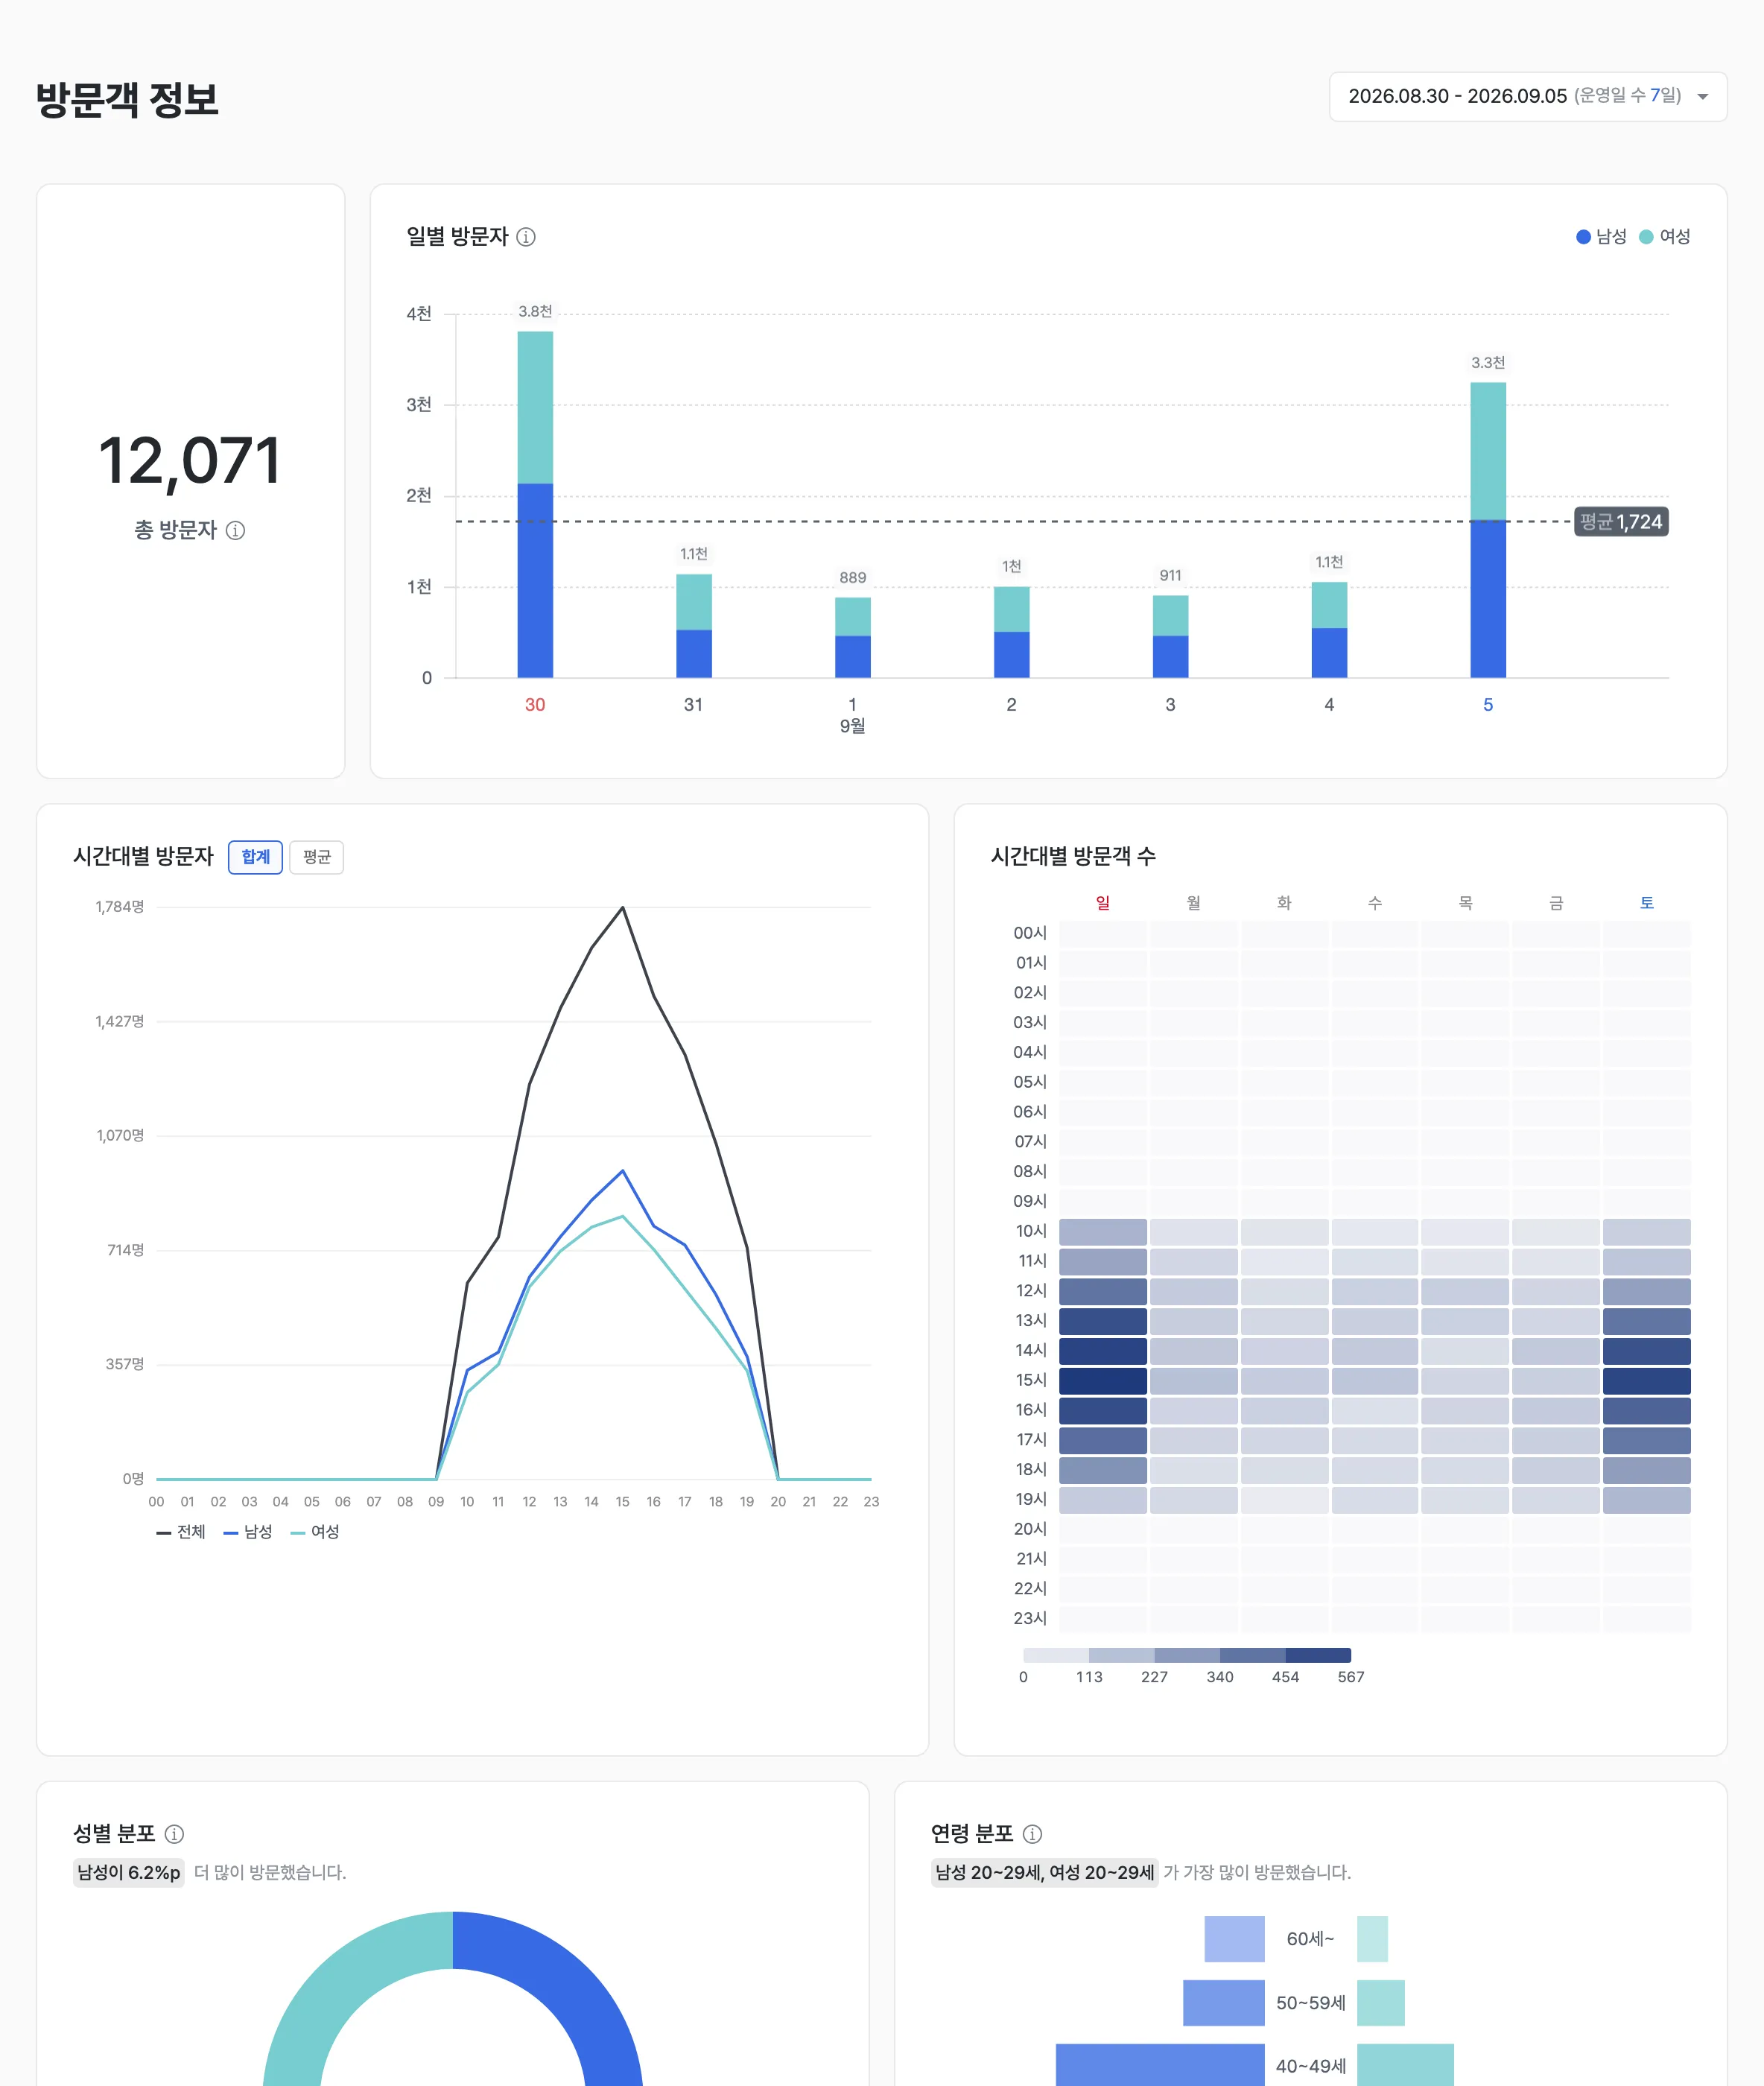Screen dimensions: 1764x2086
Task: Click the 남성이 6.2%p highlight text
Action: (129, 1873)
